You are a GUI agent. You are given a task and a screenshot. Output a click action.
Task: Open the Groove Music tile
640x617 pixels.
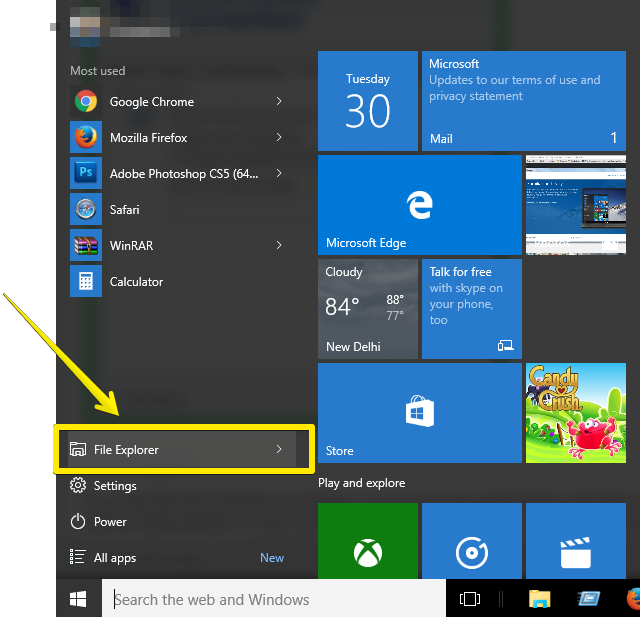tap(472, 541)
